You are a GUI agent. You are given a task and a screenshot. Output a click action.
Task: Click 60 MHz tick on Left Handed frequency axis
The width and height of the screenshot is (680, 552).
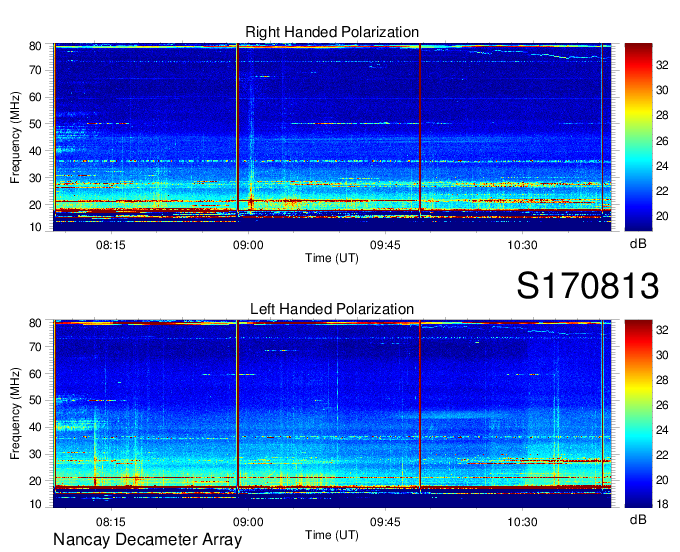(35, 374)
